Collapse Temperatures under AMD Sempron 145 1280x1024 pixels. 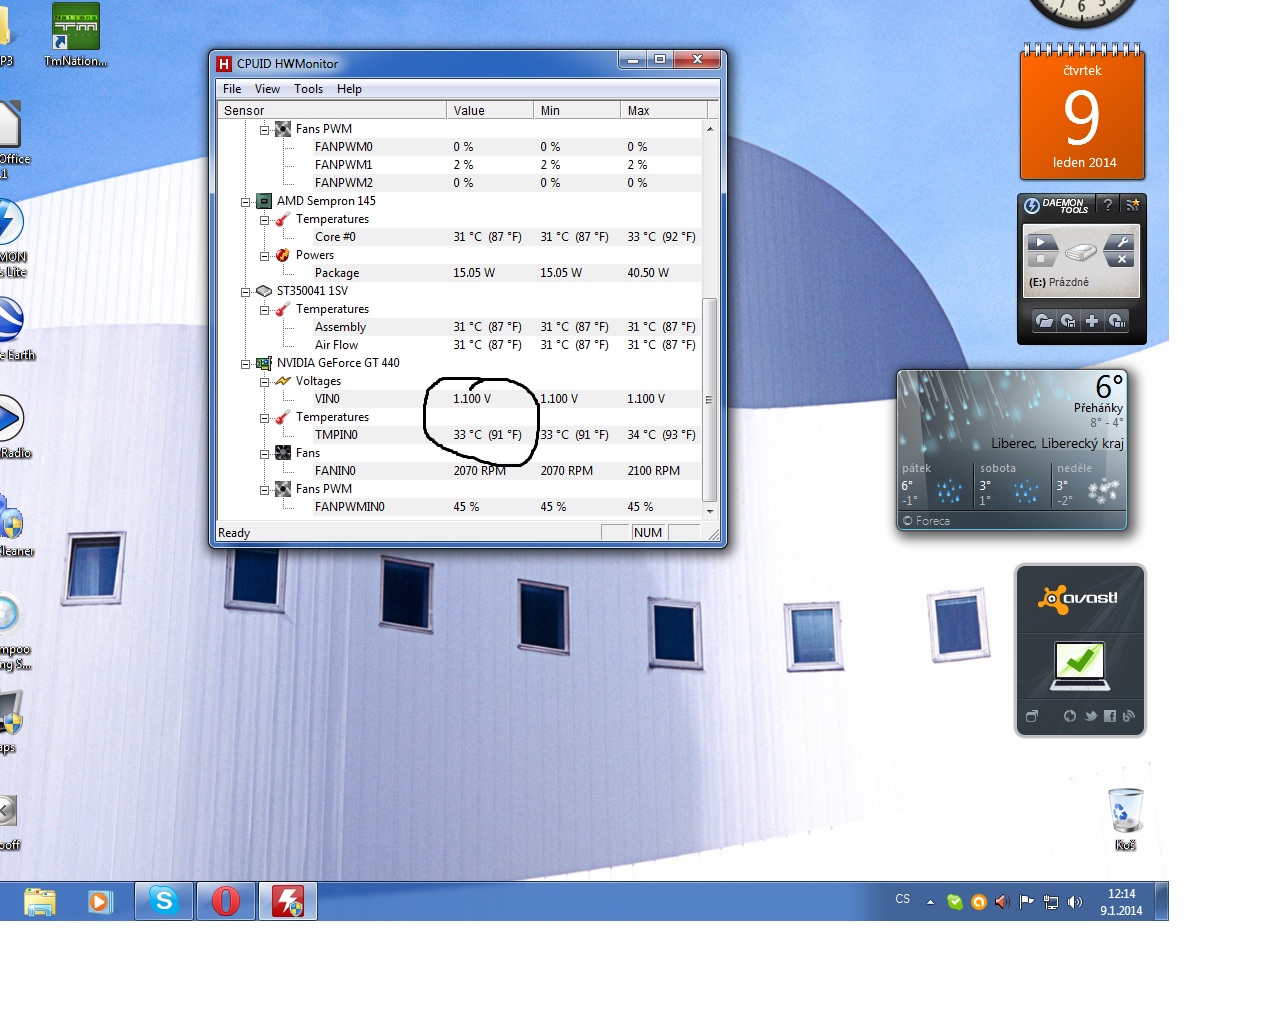tap(264, 219)
